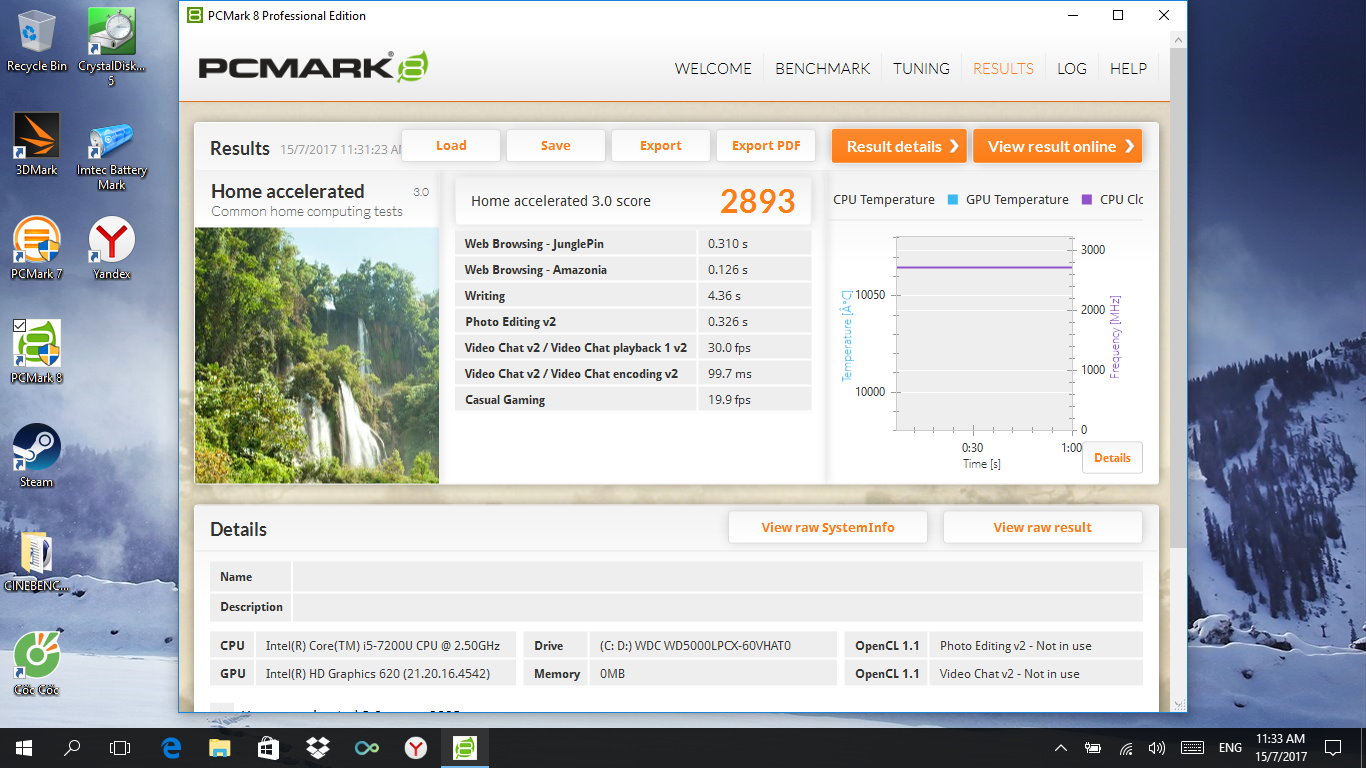1366x768 pixels.
Task: Click the purple CPU Clock legend swatch
Action: click(x=1086, y=200)
